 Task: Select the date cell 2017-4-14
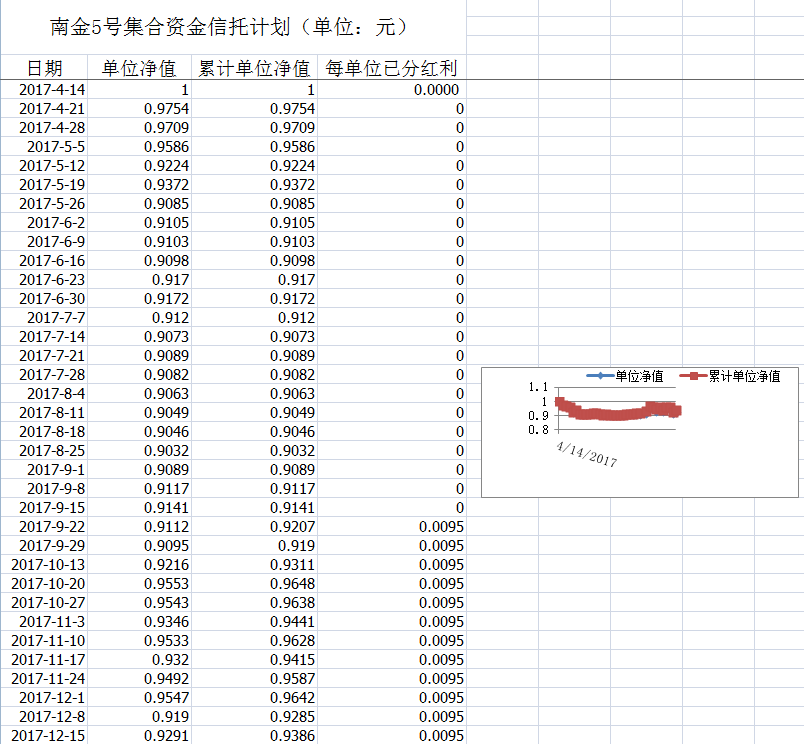[52, 90]
